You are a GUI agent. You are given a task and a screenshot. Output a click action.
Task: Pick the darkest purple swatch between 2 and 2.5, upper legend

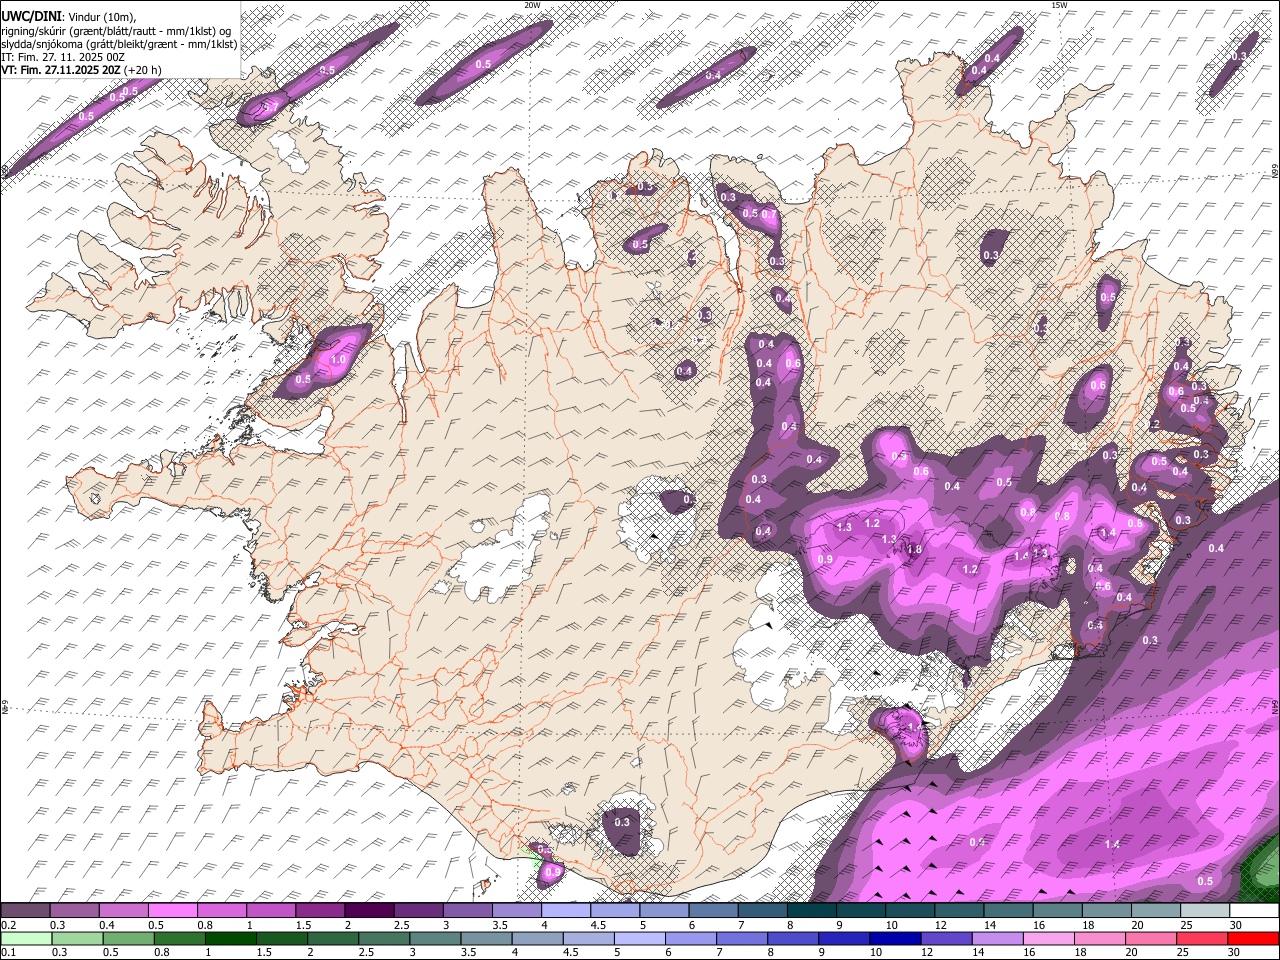pos(369,911)
